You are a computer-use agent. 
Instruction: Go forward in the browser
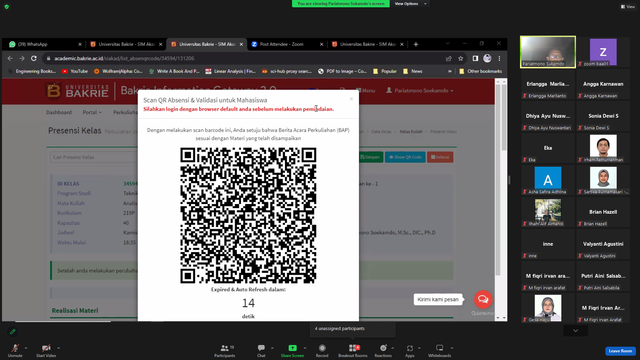(x=22, y=58)
